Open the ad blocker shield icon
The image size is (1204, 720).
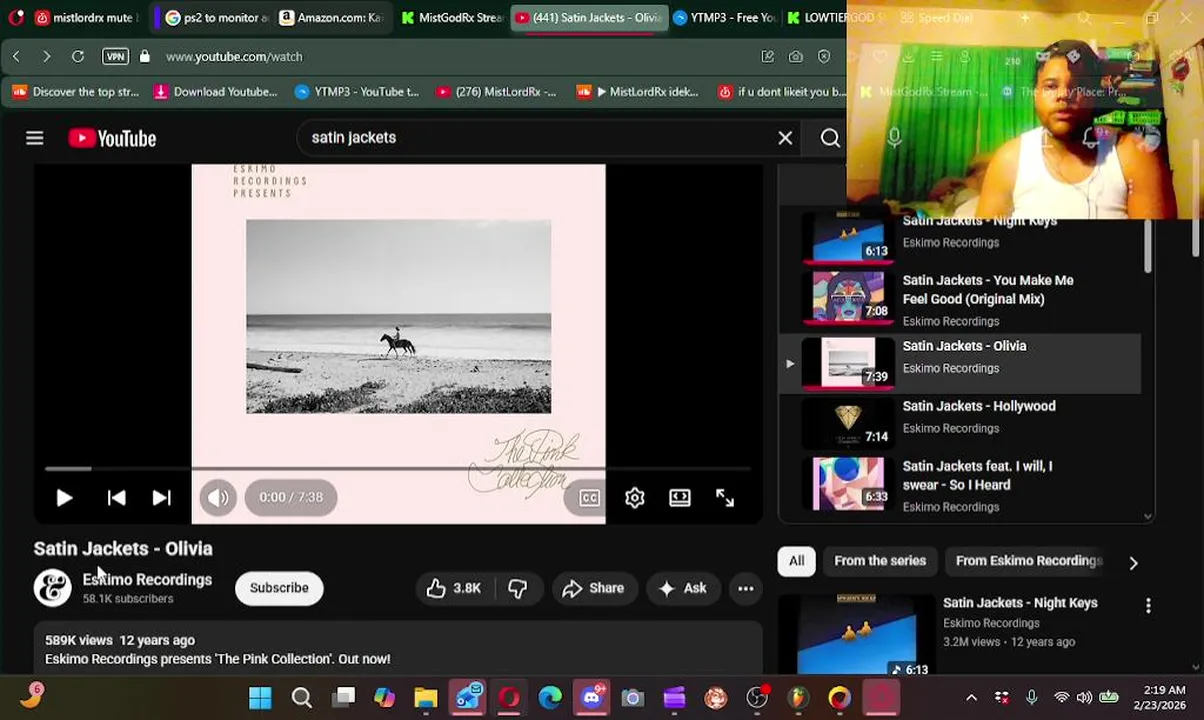(x=824, y=57)
